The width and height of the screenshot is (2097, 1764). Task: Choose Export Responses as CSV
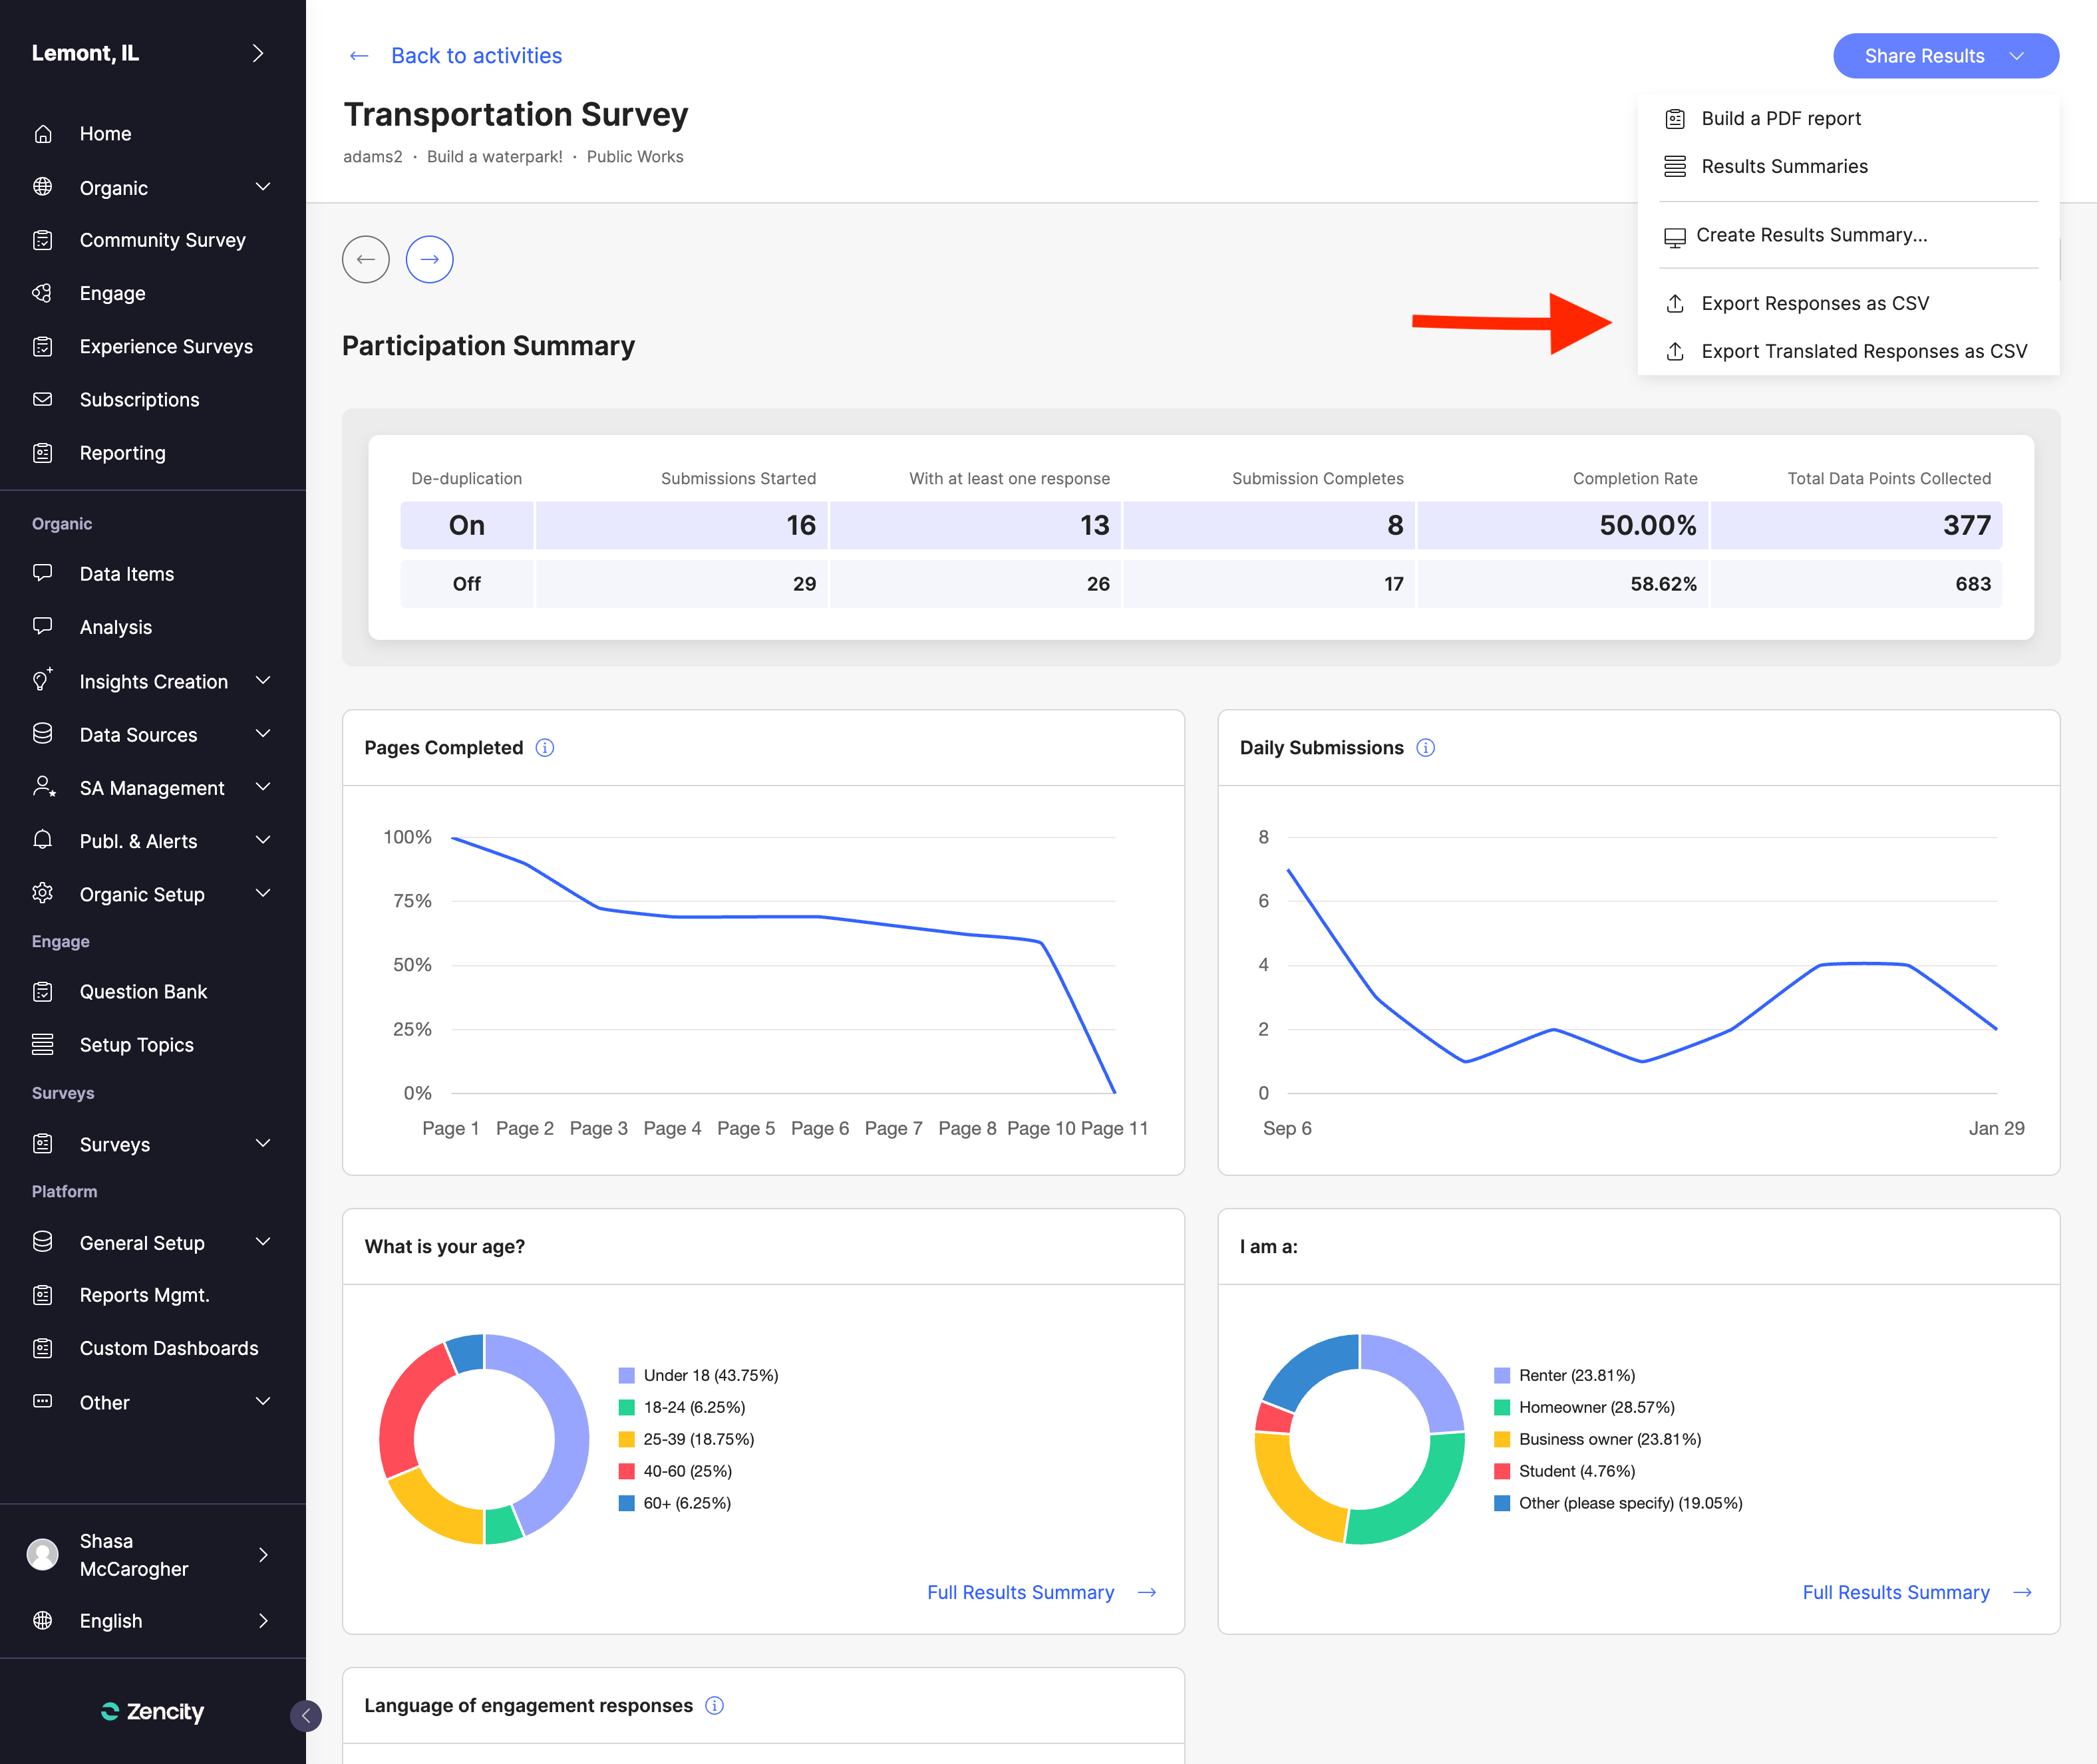point(1814,303)
